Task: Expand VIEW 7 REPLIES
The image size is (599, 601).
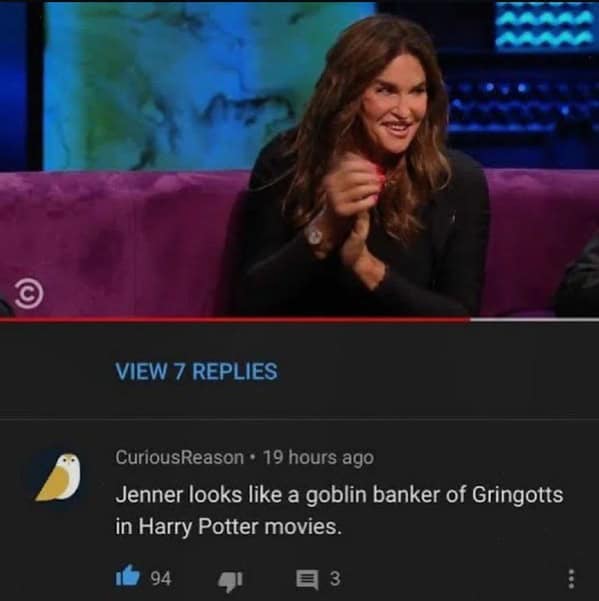Action: 196,371
